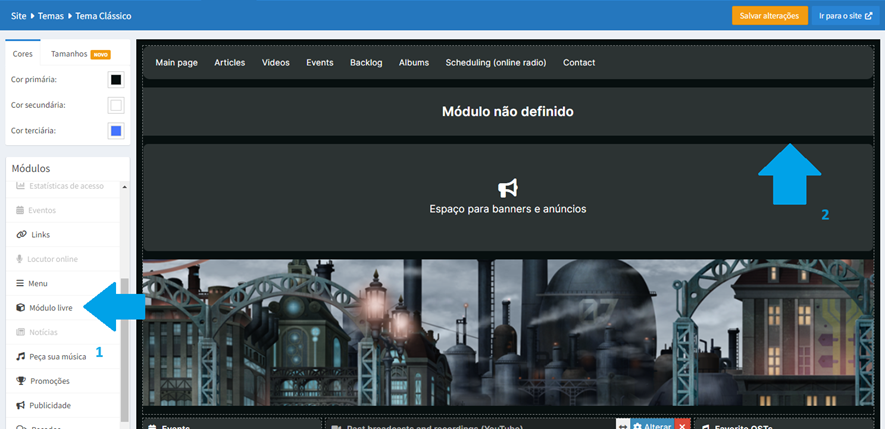Pick the blue Cor terciária swatch

[116, 130]
